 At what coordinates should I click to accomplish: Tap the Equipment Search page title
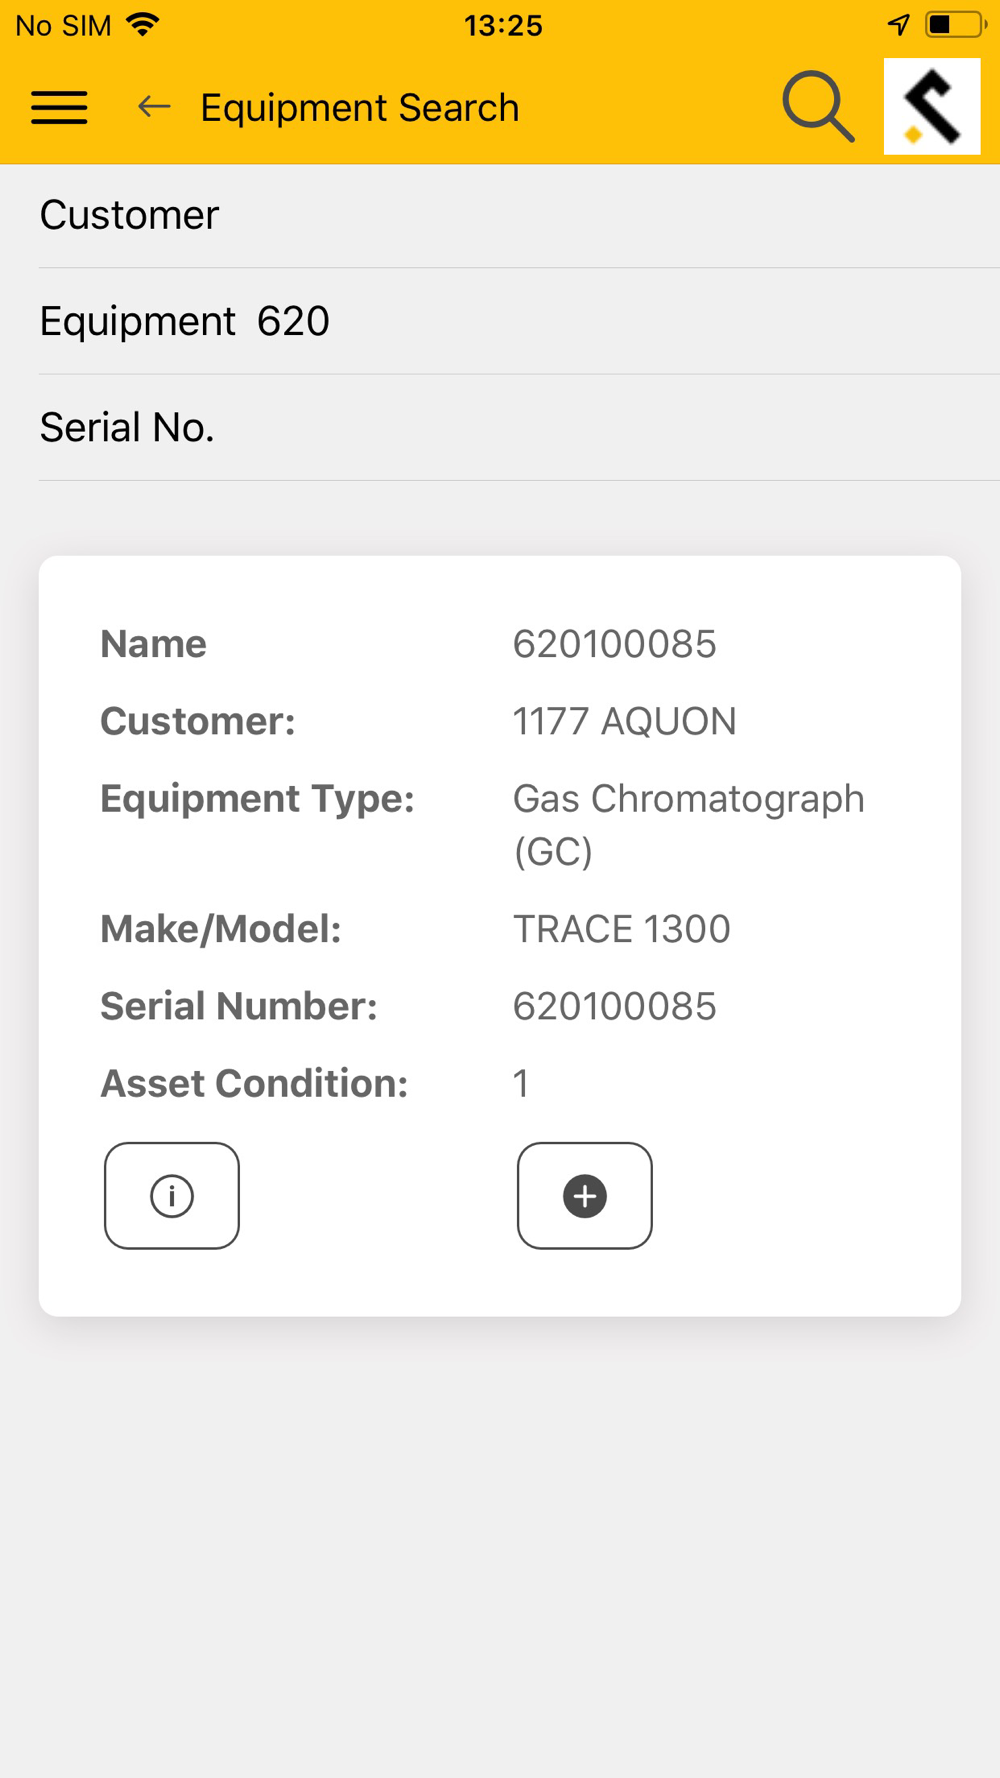pos(360,108)
